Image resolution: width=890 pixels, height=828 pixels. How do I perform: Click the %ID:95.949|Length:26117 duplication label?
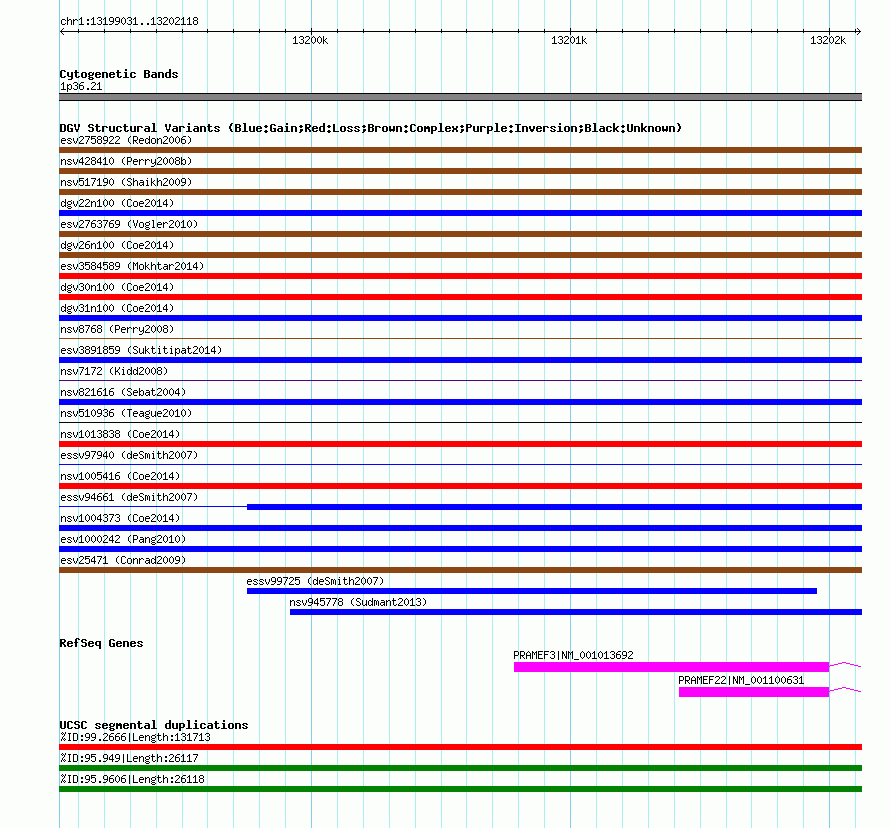(x=129, y=758)
